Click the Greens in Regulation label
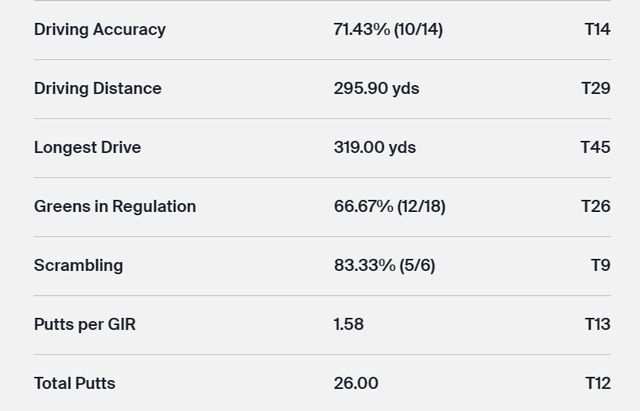Image resolution: width=640 pixels, height=411 pixels. 115,206
